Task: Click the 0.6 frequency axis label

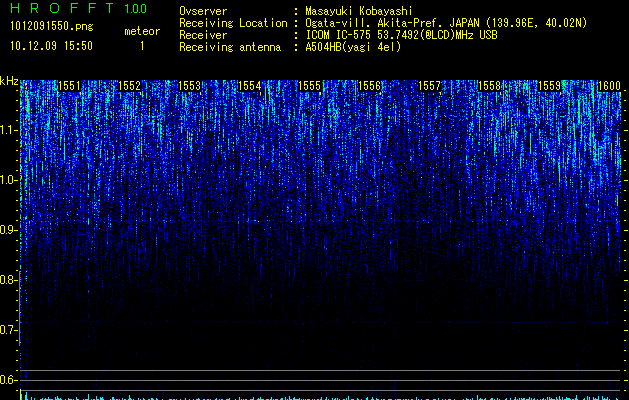Action: tap(9, 380)
